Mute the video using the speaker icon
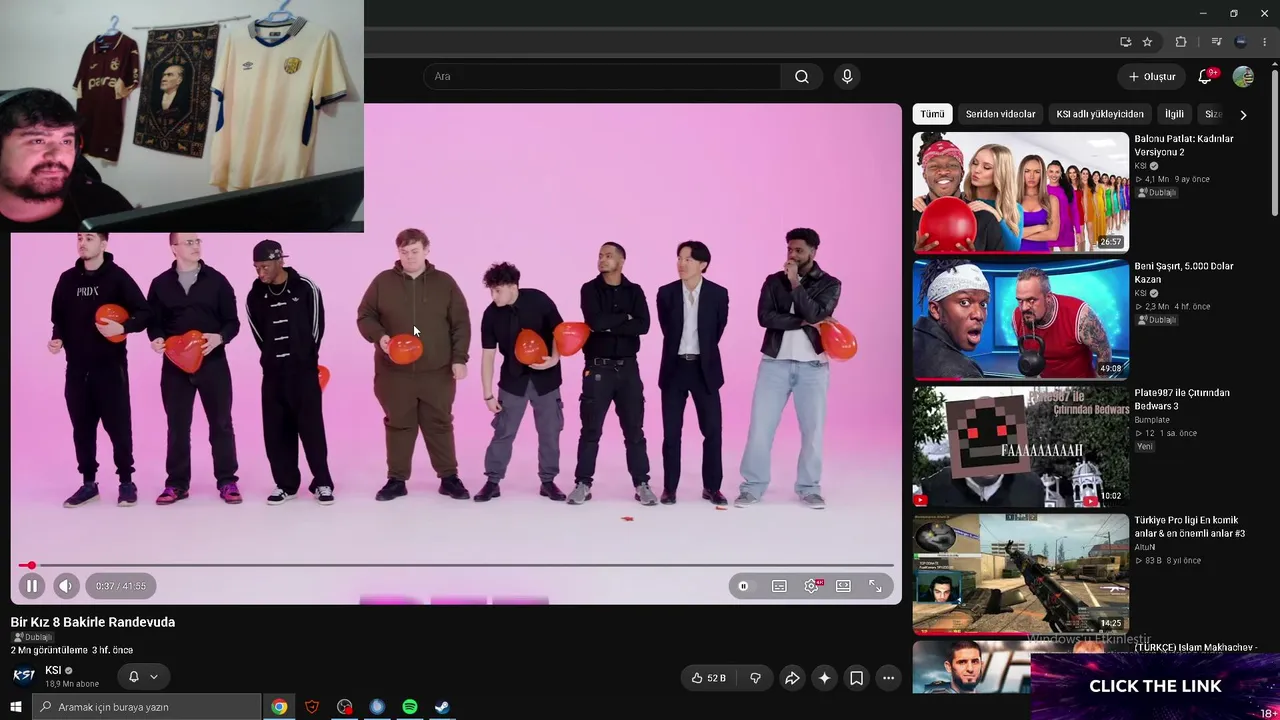The width and height of the screenshot is (1280, 720). (65, 586)
